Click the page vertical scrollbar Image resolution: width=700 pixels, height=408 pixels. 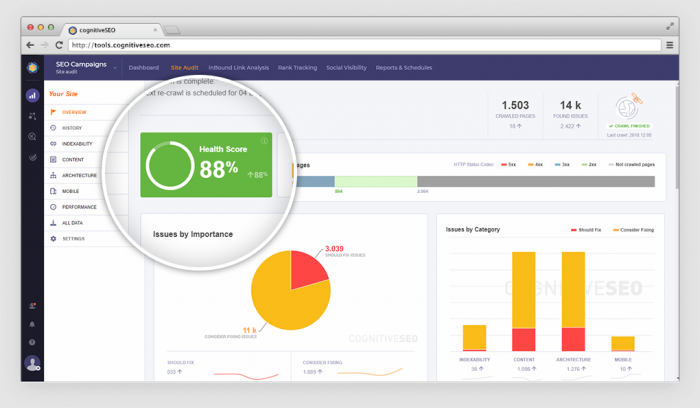(677, 137)
